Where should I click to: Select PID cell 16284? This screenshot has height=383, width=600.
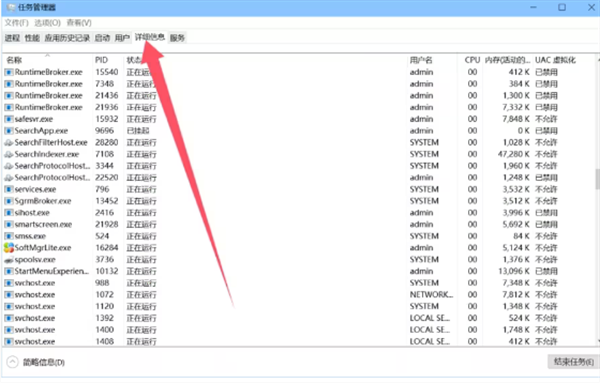[x=107, y=248]
